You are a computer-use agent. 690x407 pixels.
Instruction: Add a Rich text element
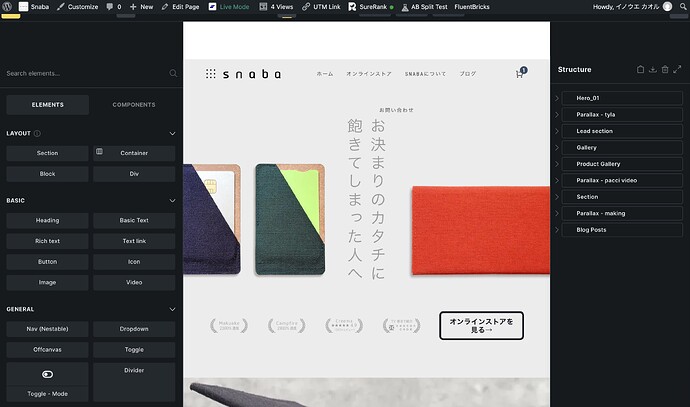(48, 241)
